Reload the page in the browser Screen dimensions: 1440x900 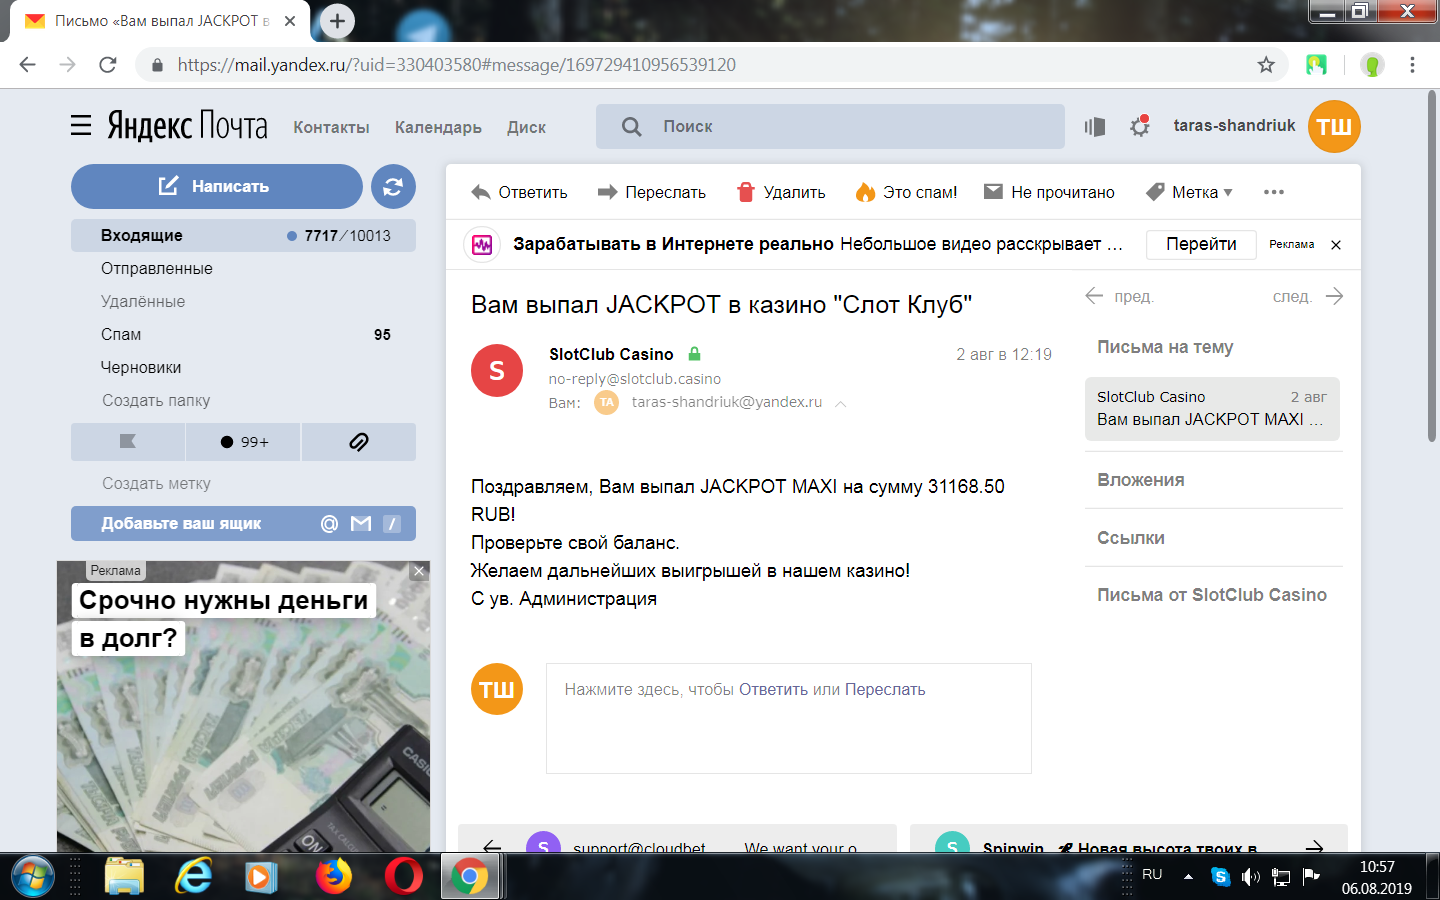click(x=108, y=65)
